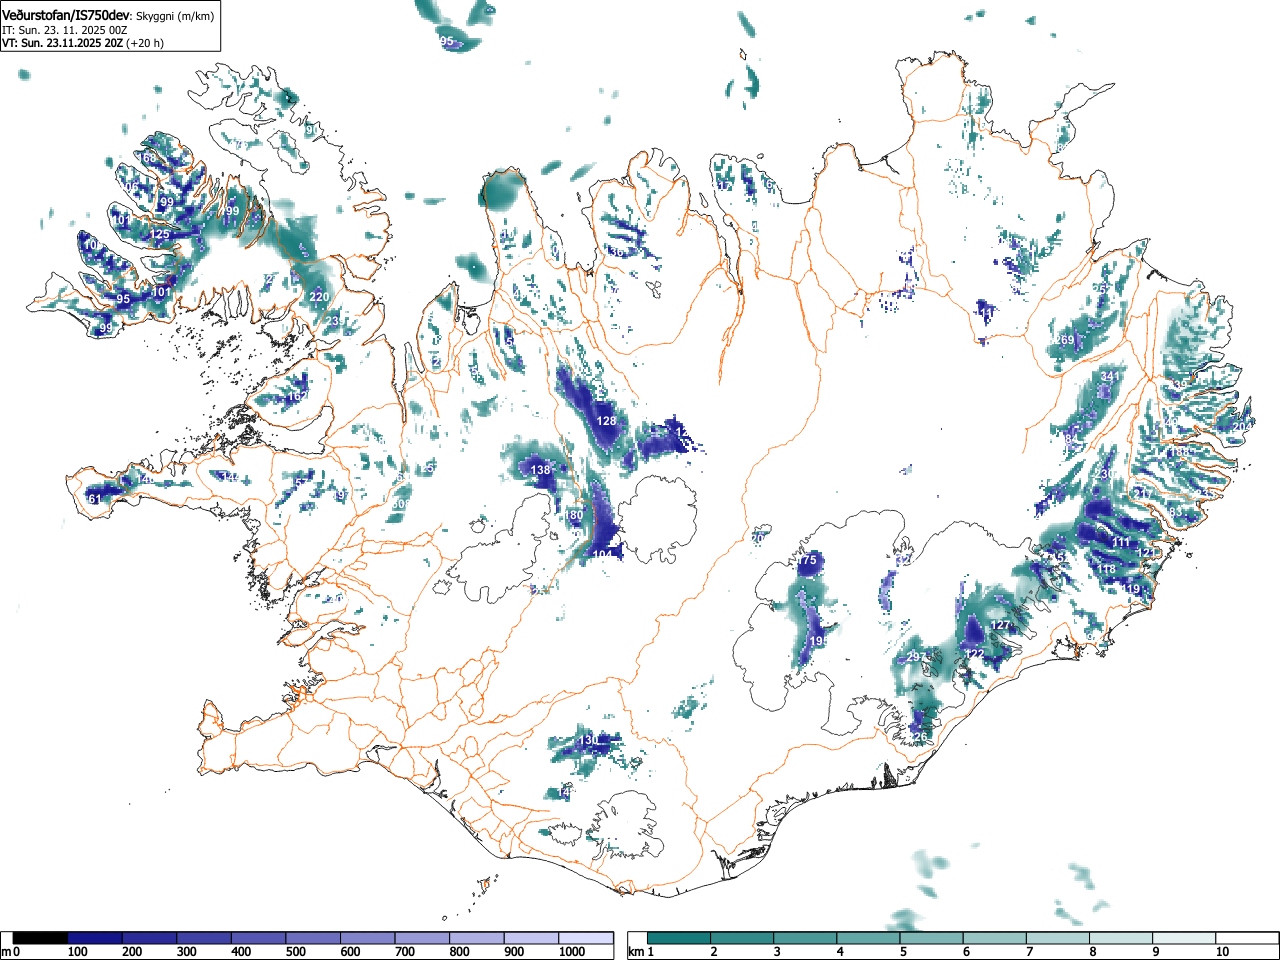Click the 'VT: Sun. 23.11.2025 20Z' line
1280x960 pixels.
coord(62,44)
